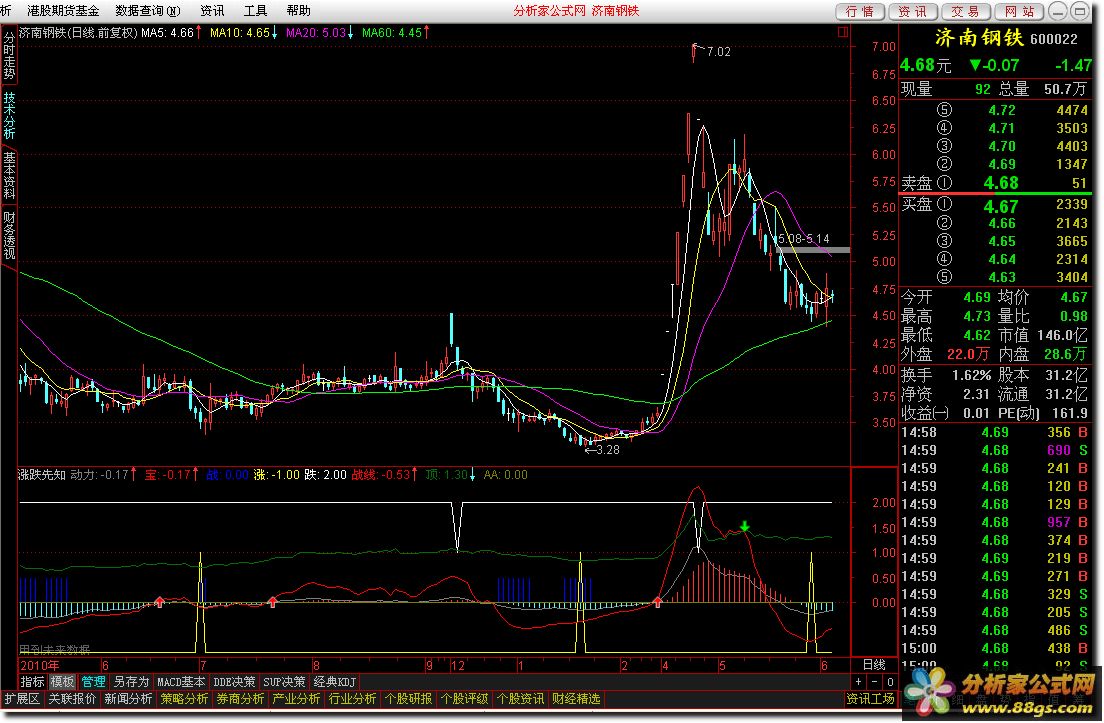Click the 换手 1.62% value
Viewport: 1104px width, 723px height.
pos(972,375)
